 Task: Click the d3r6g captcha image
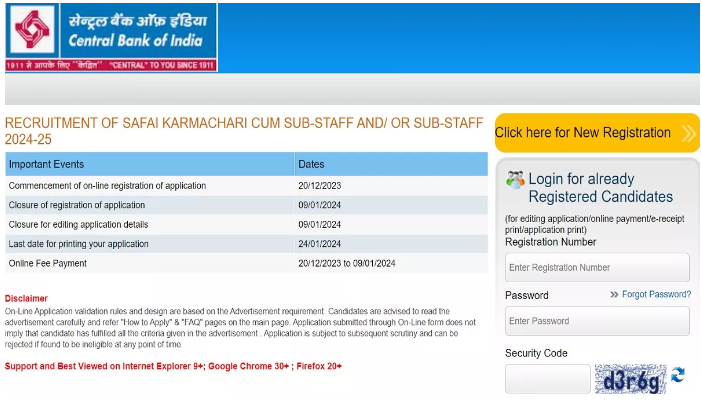tap(630, 379)
